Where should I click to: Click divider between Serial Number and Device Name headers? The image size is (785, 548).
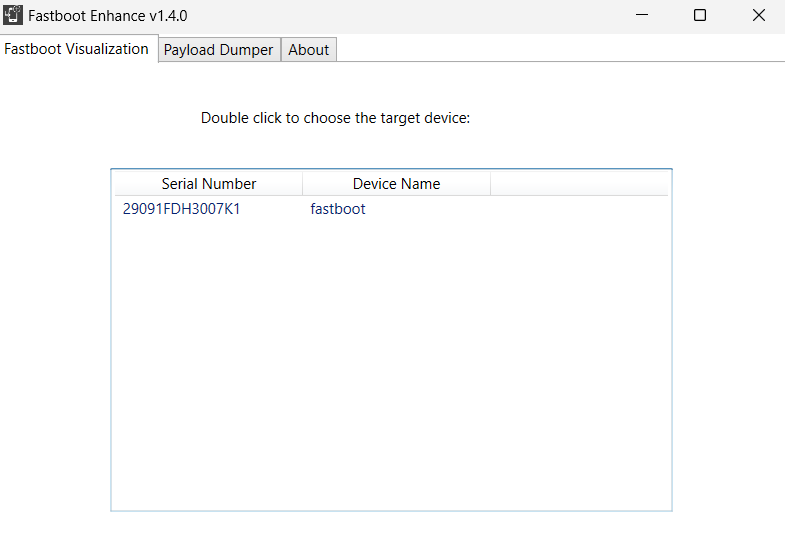(302, 184)
